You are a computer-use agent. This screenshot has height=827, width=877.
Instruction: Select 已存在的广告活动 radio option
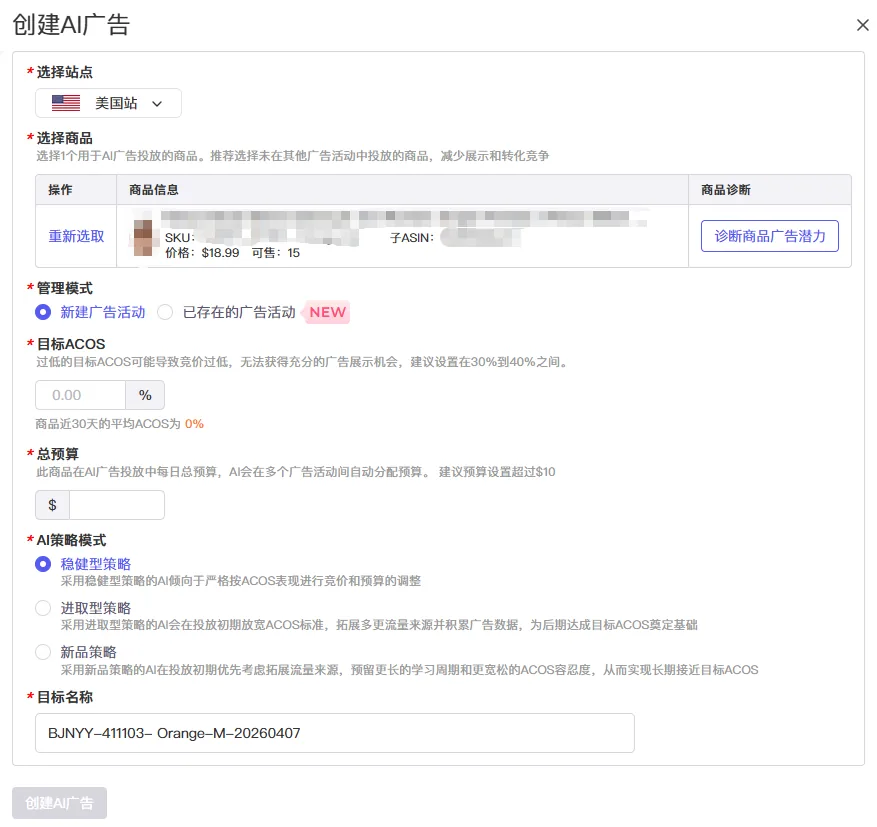tap(165, 312)
